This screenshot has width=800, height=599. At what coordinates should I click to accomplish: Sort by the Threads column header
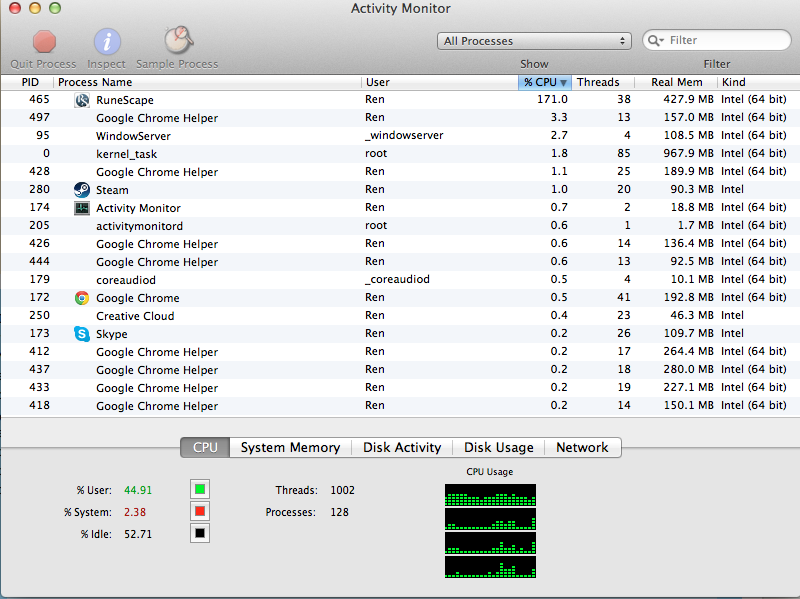[x=603, y=82]
